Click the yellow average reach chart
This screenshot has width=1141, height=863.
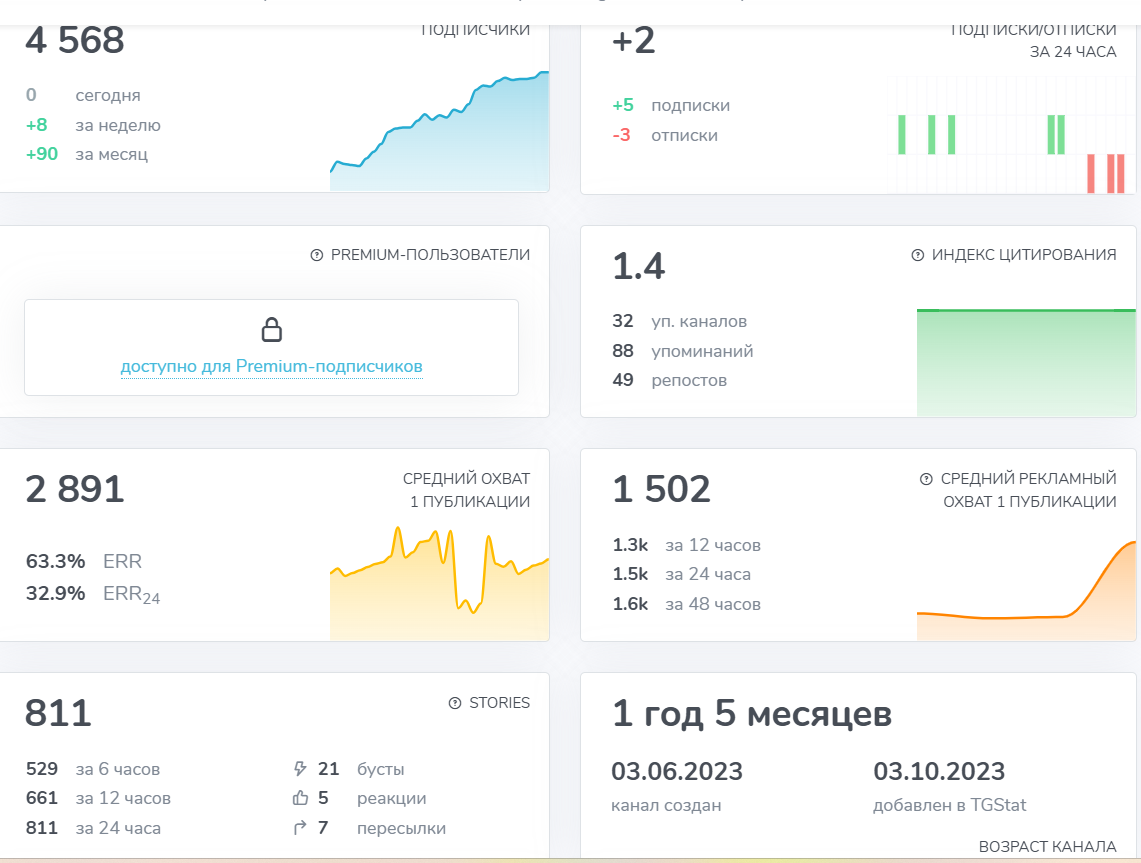pyautogui.click(x=440, y=585)
